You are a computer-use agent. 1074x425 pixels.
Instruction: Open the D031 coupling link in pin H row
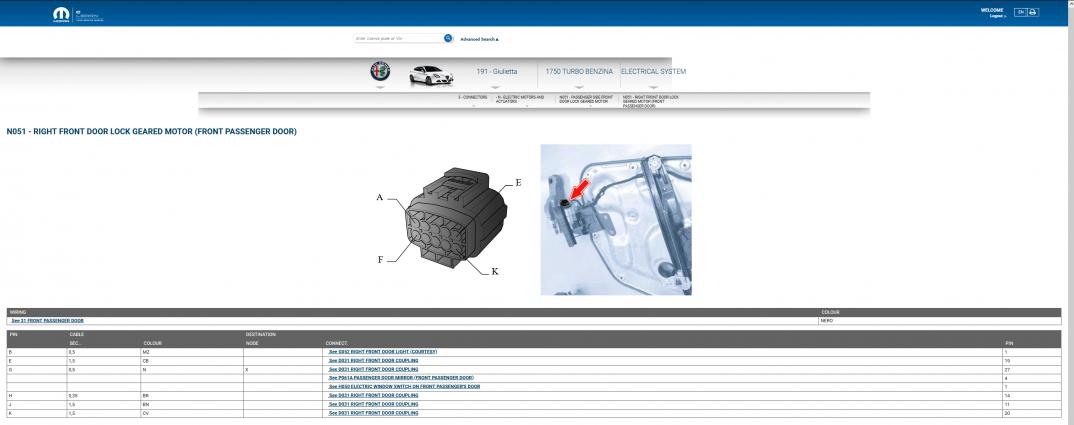[373, 396]
